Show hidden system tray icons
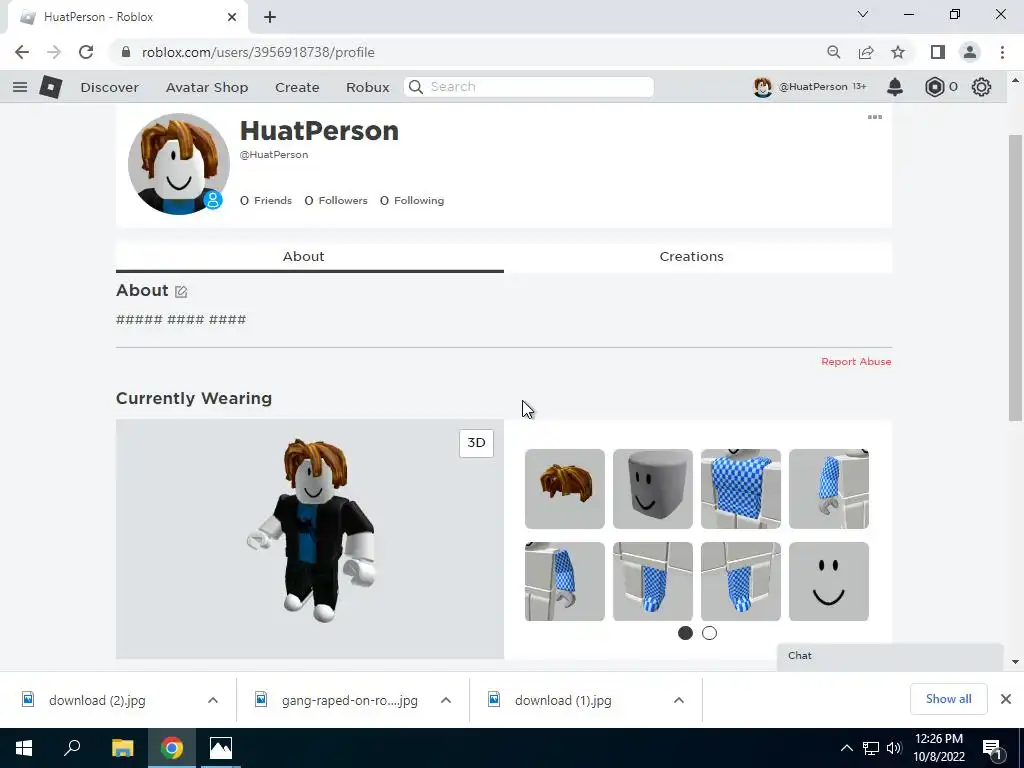This screenshot has width=1024, height=768. 846,748
